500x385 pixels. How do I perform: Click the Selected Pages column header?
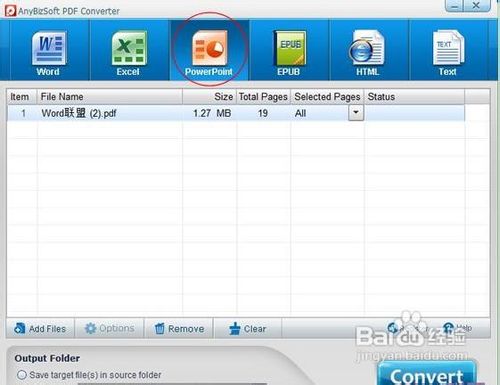(x=327, y=97)
